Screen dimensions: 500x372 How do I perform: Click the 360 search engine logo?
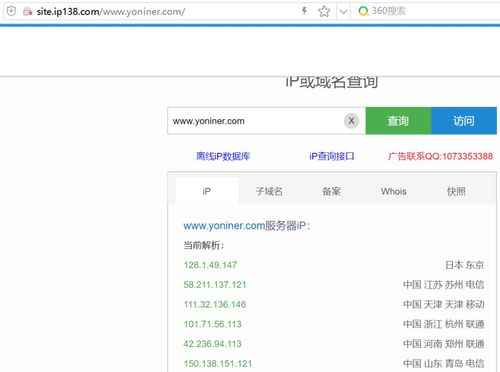[363, 11]
